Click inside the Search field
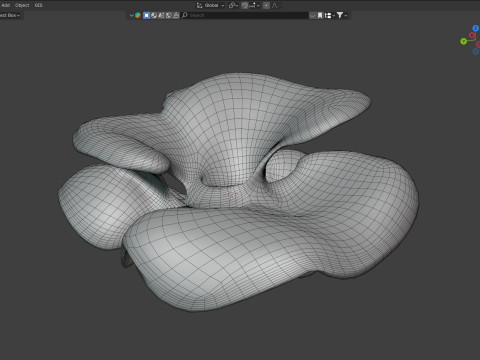The image size is (480, 360). [x=244, y=15]
